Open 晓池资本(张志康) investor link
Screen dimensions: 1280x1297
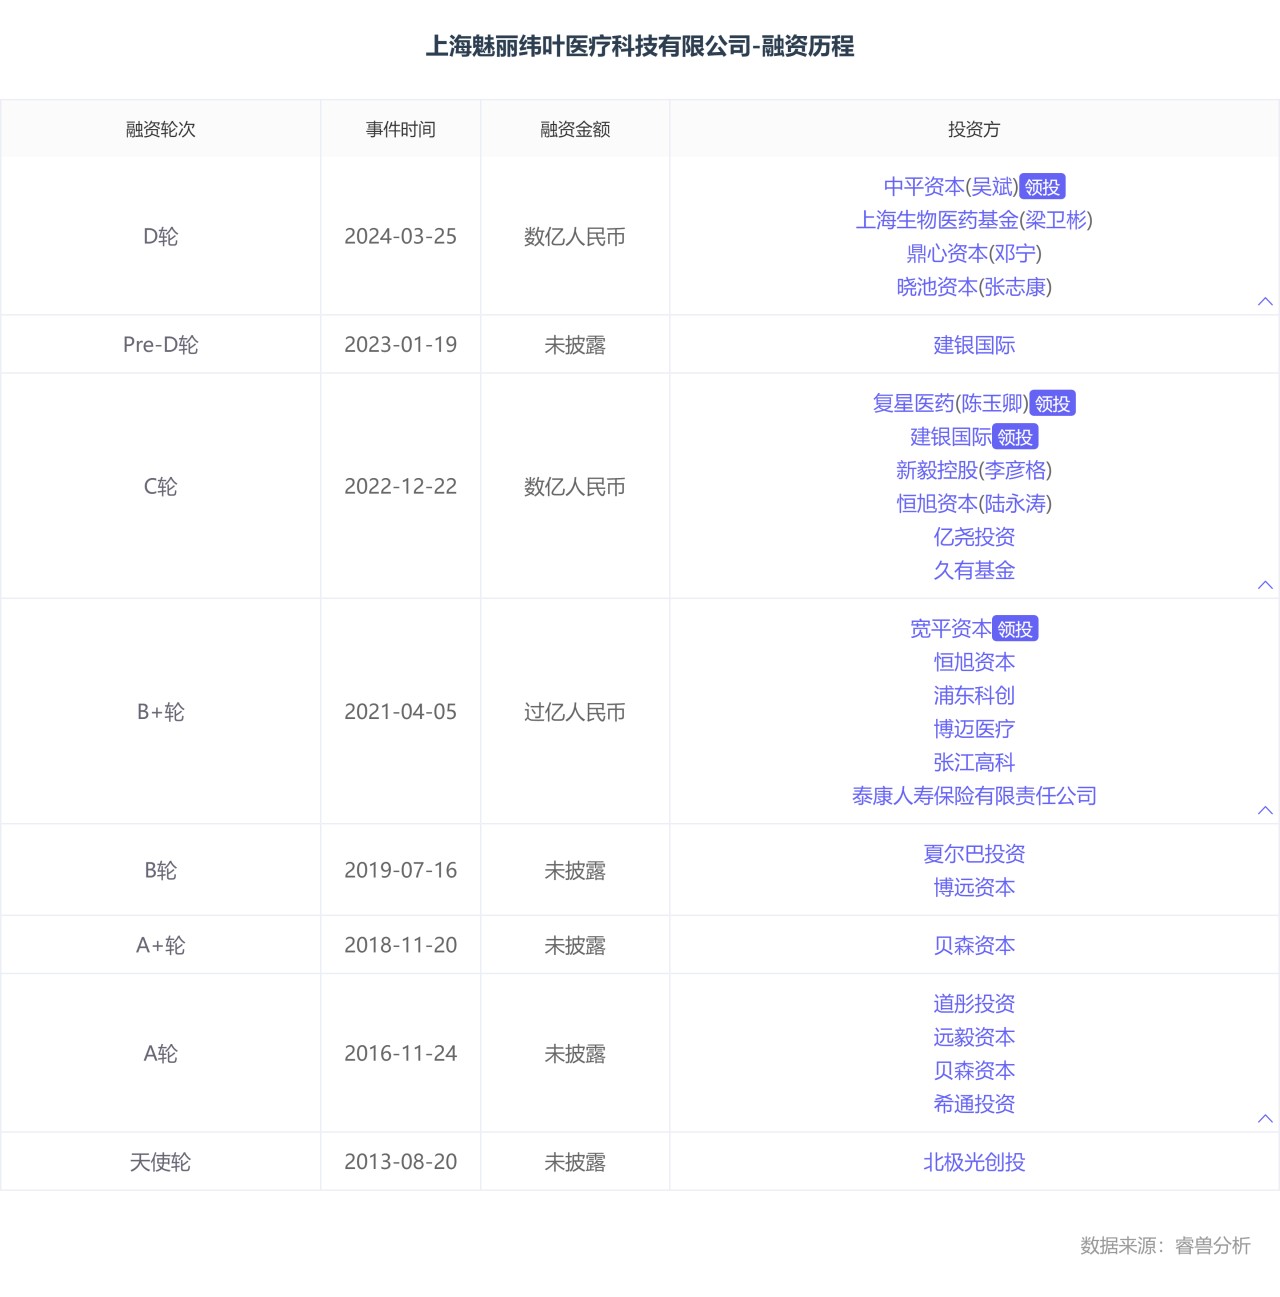974,287
